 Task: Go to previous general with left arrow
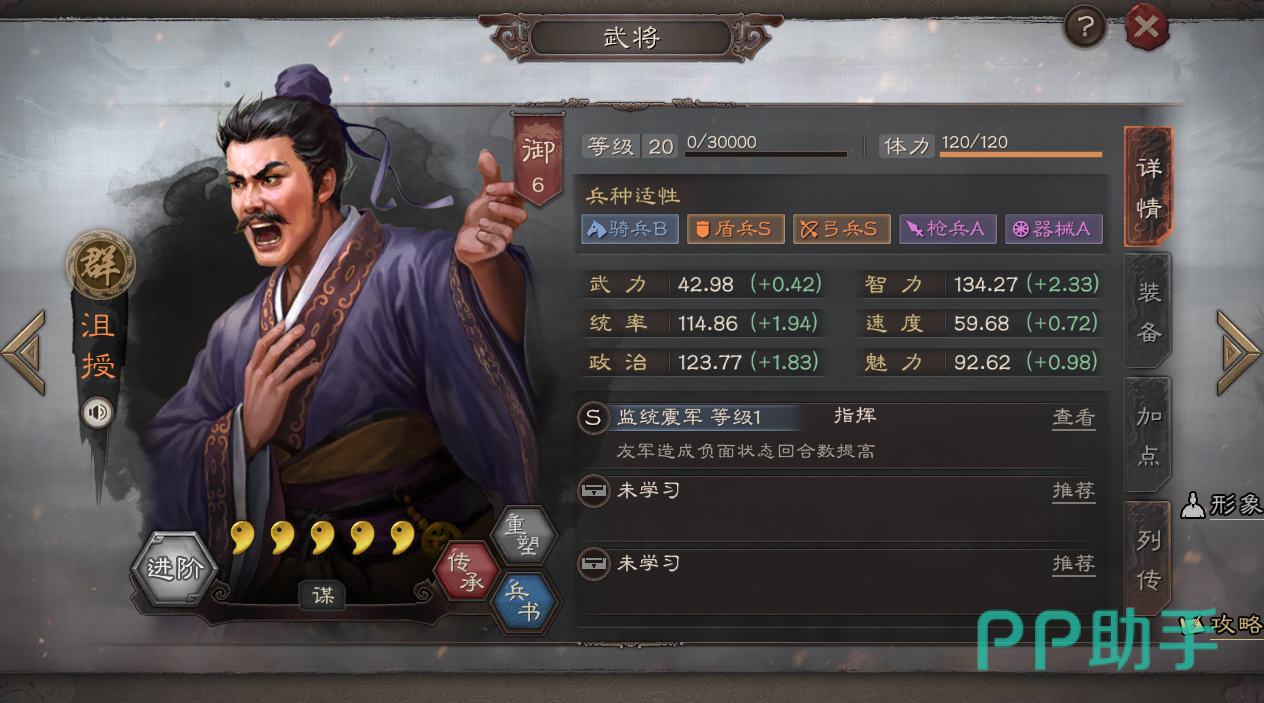24,353
